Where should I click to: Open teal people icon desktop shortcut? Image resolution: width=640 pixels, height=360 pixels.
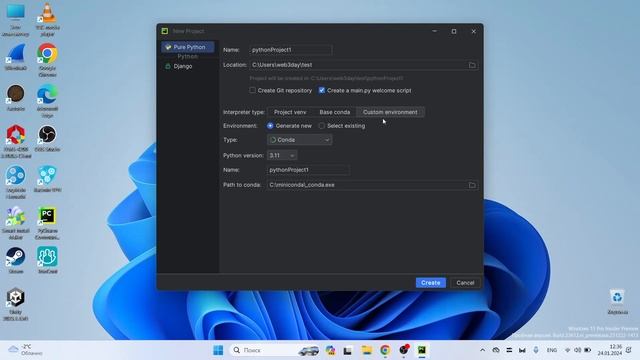pos(47,260)
